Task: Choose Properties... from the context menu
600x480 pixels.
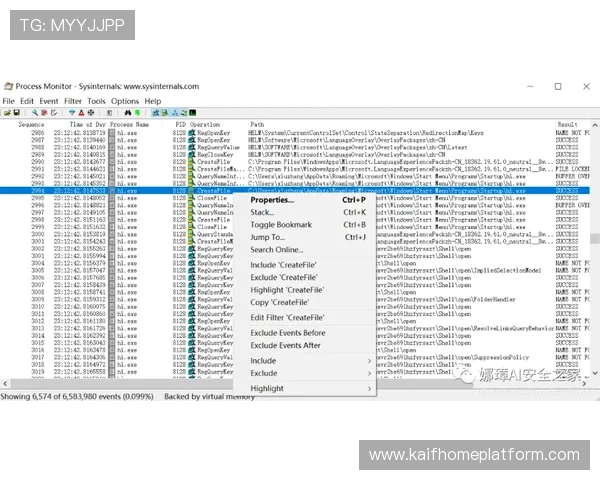Action: pos(272,199)
